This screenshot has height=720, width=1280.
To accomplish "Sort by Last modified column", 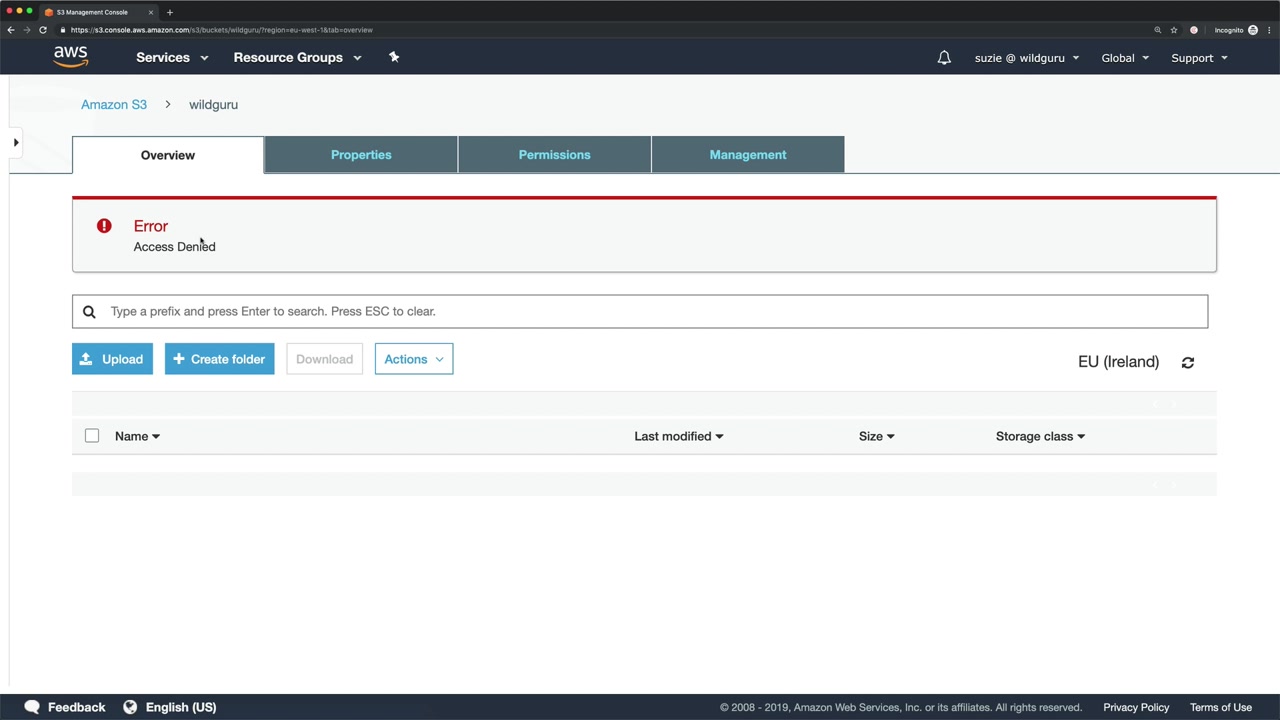I will coord(679,436).
